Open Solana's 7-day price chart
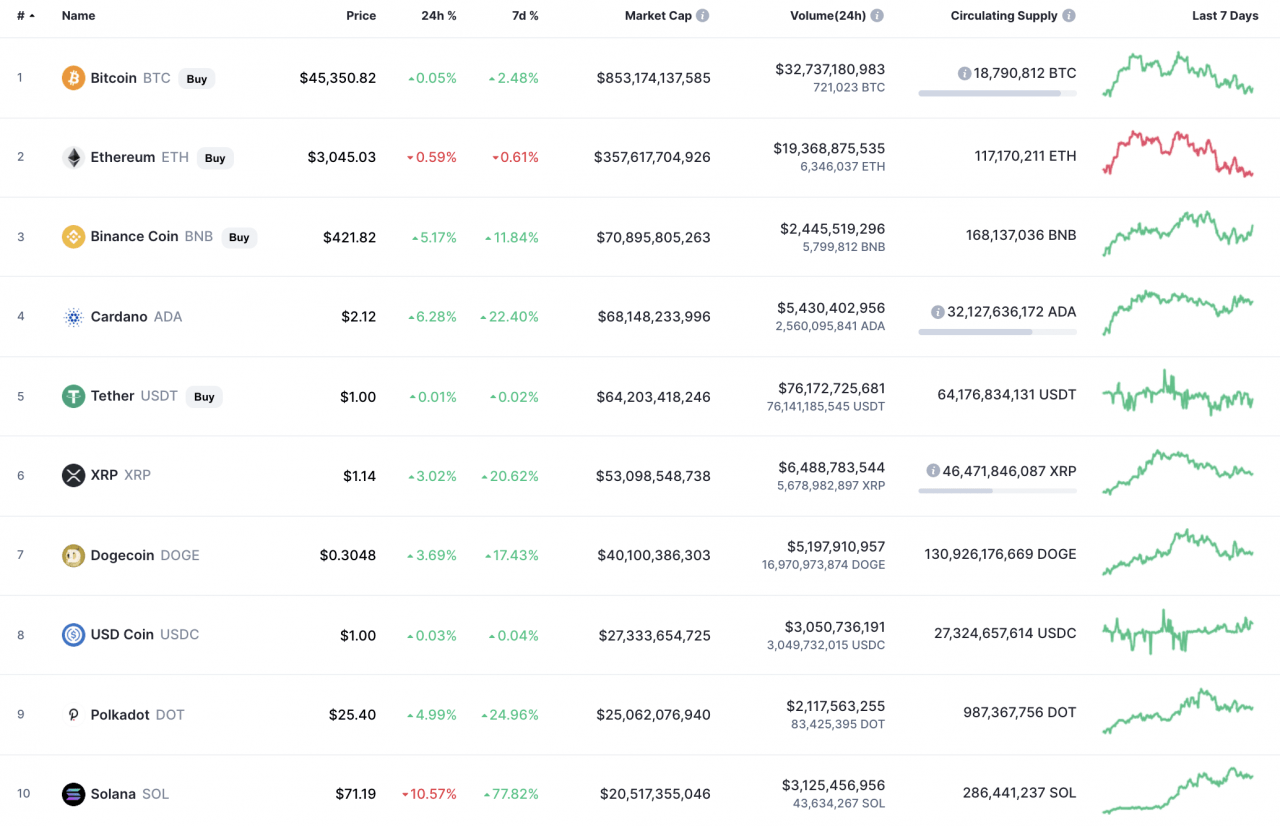The width and height of the screenshot is (1280, 826). 1178,791
